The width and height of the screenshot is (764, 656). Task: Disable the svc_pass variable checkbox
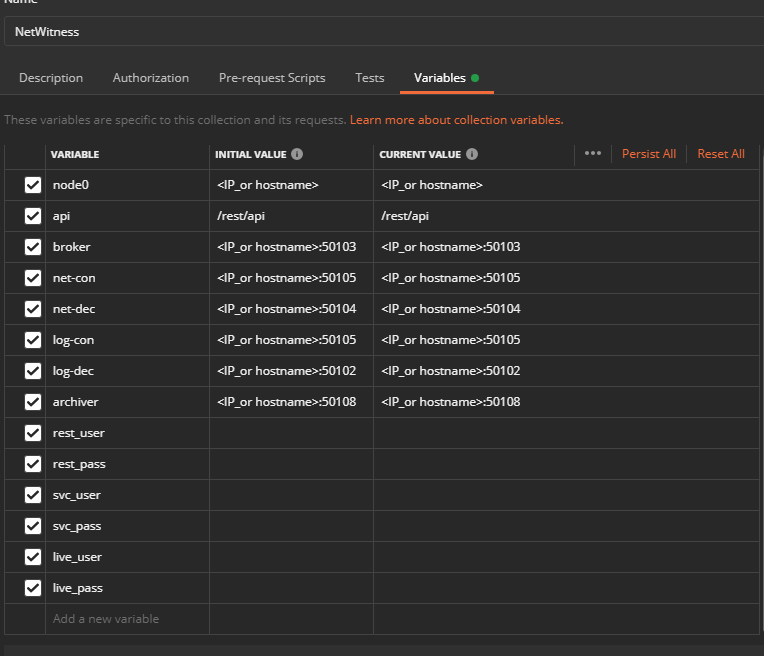[x=33, y=526]
